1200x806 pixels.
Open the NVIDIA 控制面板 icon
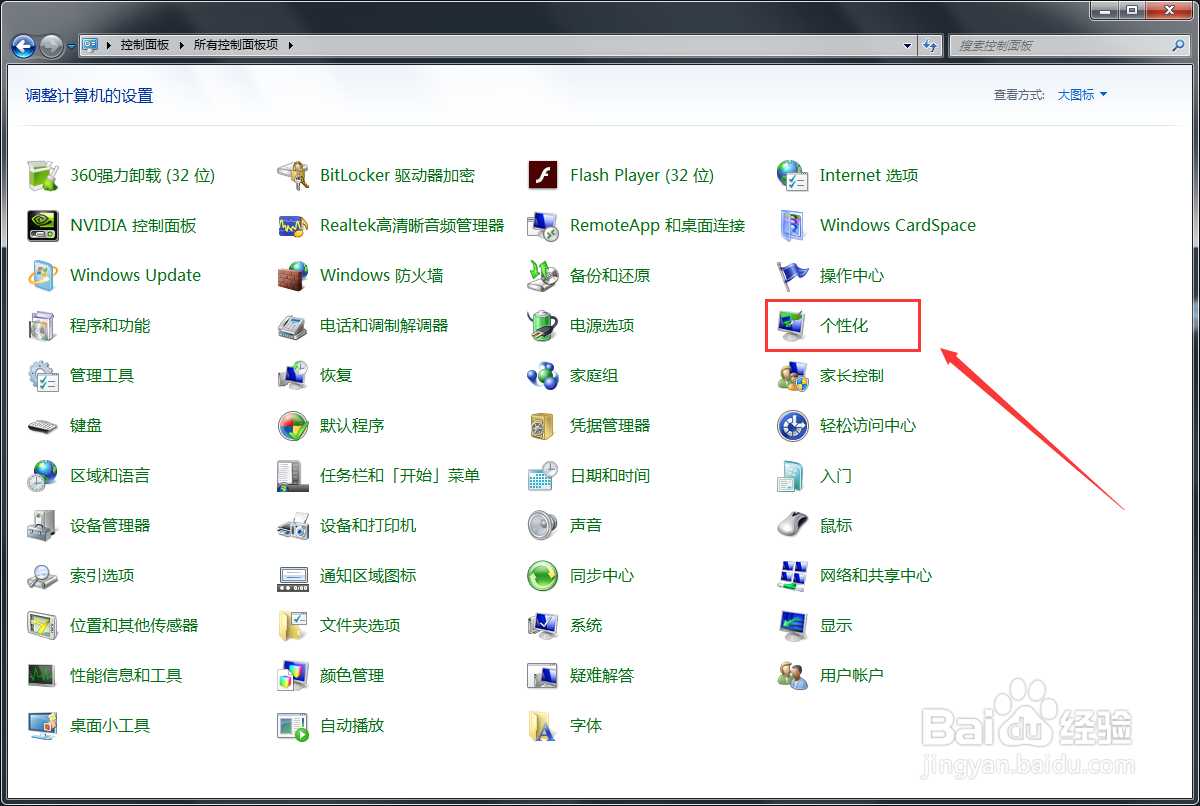(x=43, y=225)
